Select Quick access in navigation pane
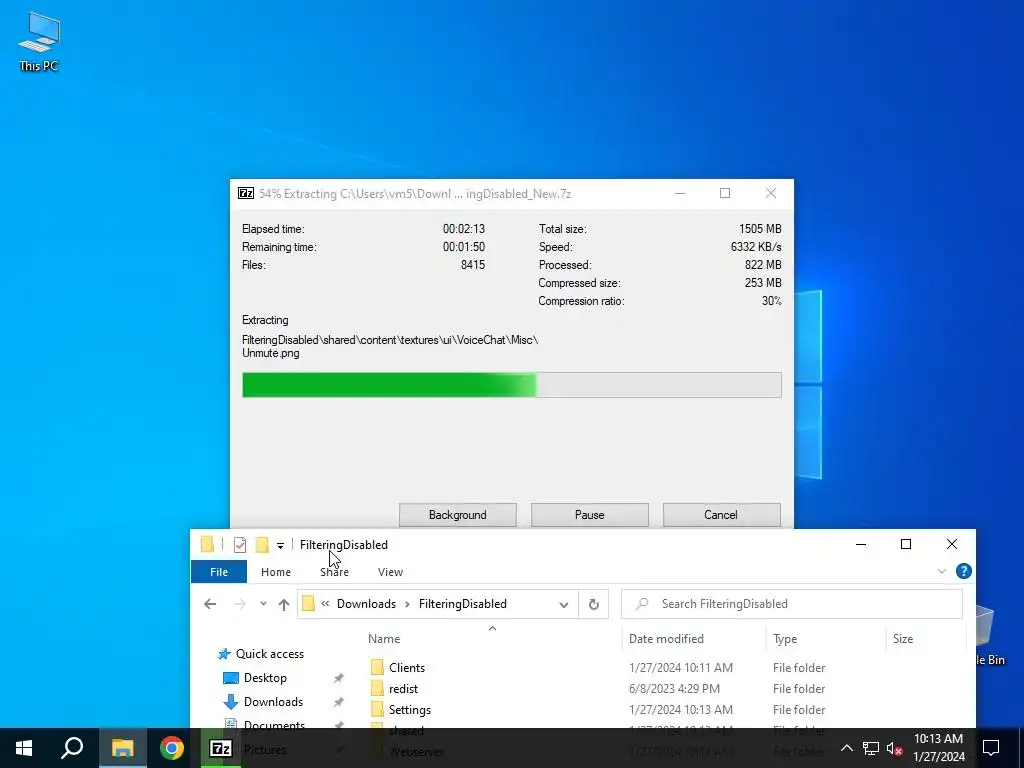 [269, 654]
